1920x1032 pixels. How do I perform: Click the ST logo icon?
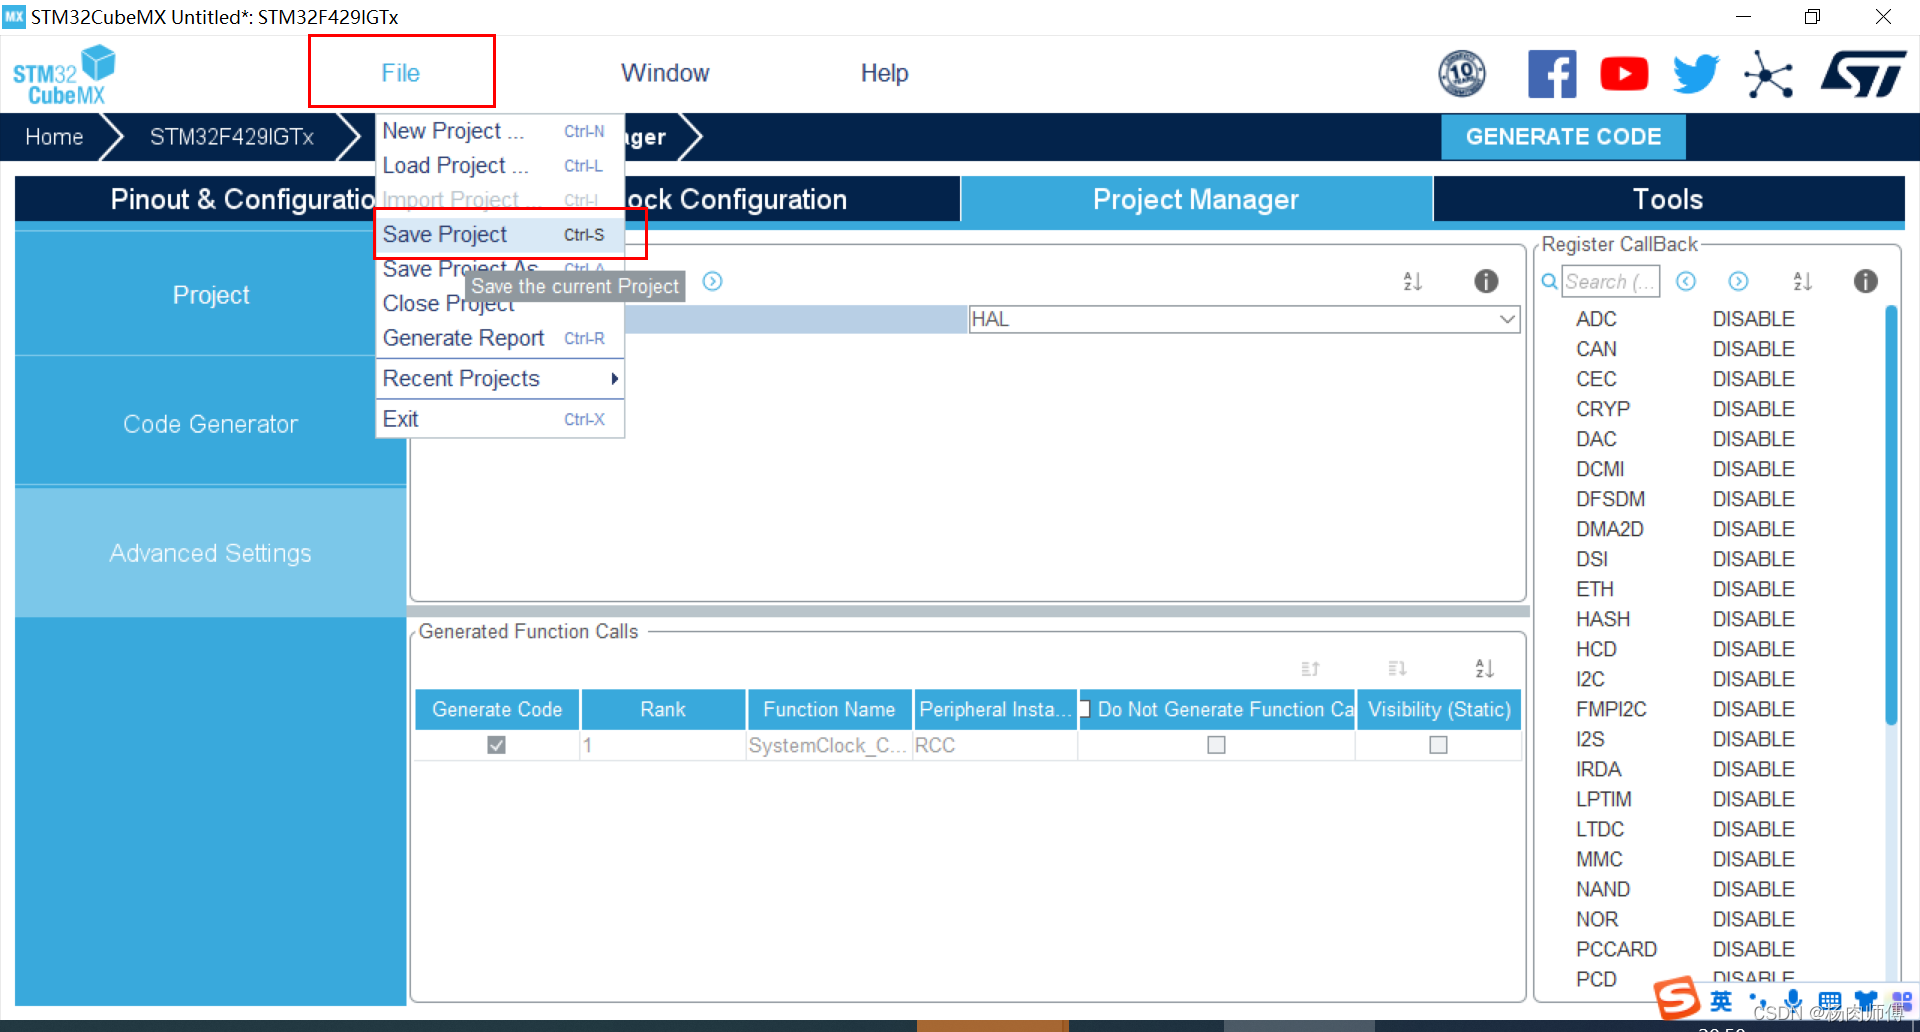(1863, 74)
